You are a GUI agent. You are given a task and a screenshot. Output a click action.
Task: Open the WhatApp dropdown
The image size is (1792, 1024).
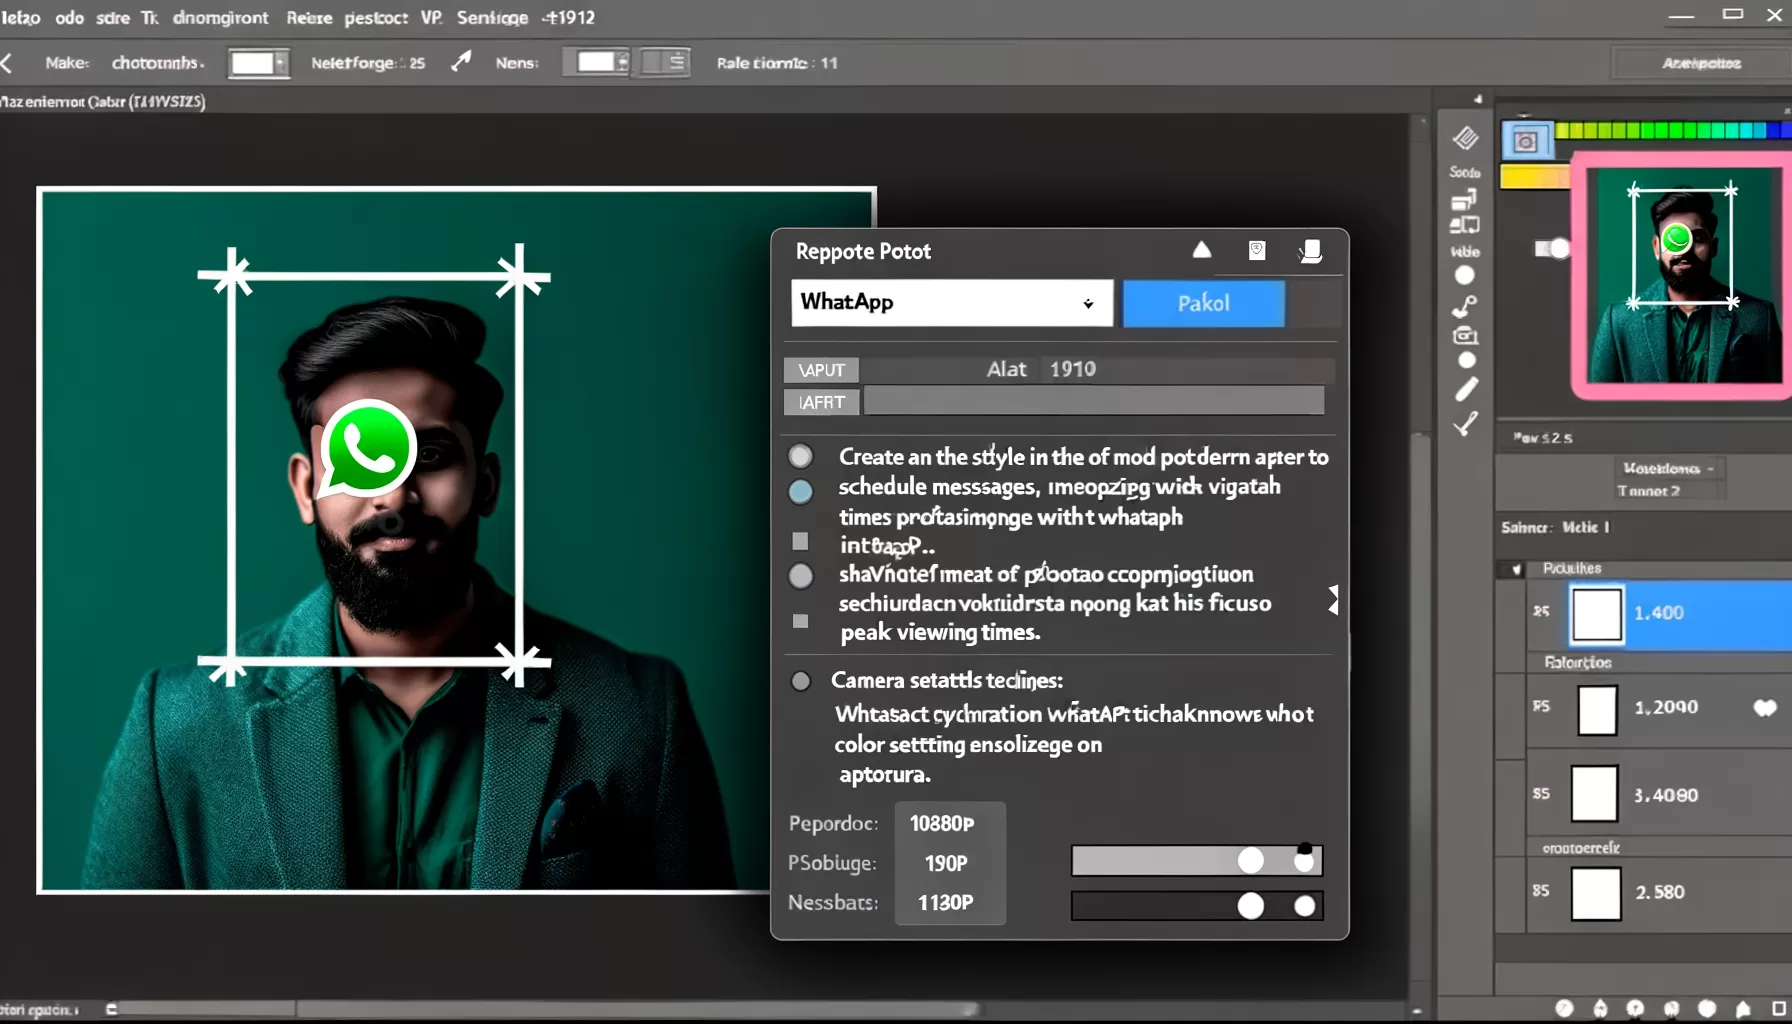pos(952,303)
